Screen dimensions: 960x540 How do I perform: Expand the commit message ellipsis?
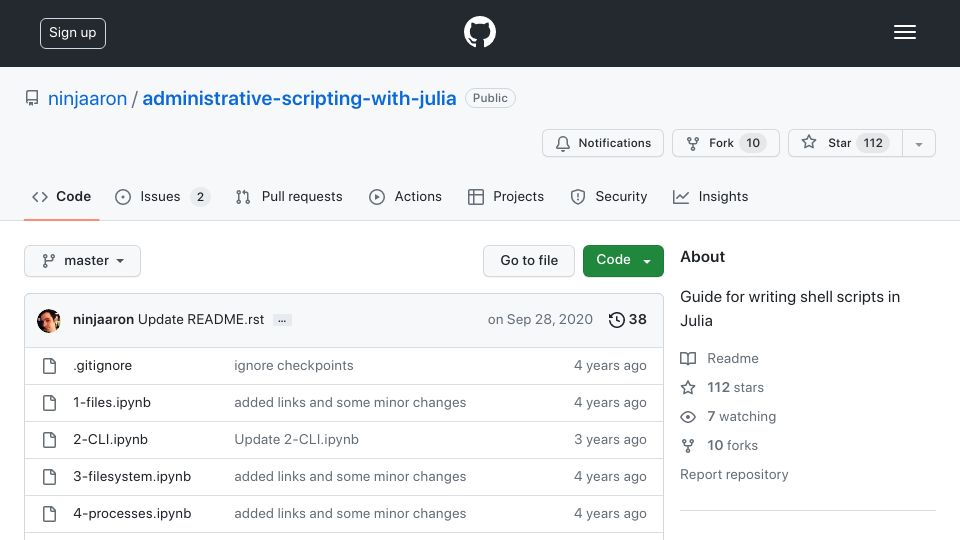point(282,320)
